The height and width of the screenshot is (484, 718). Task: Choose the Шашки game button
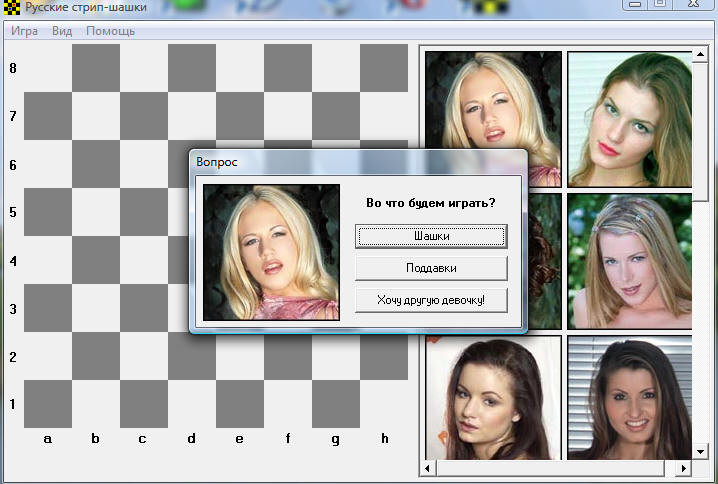[x=431, y=236]
